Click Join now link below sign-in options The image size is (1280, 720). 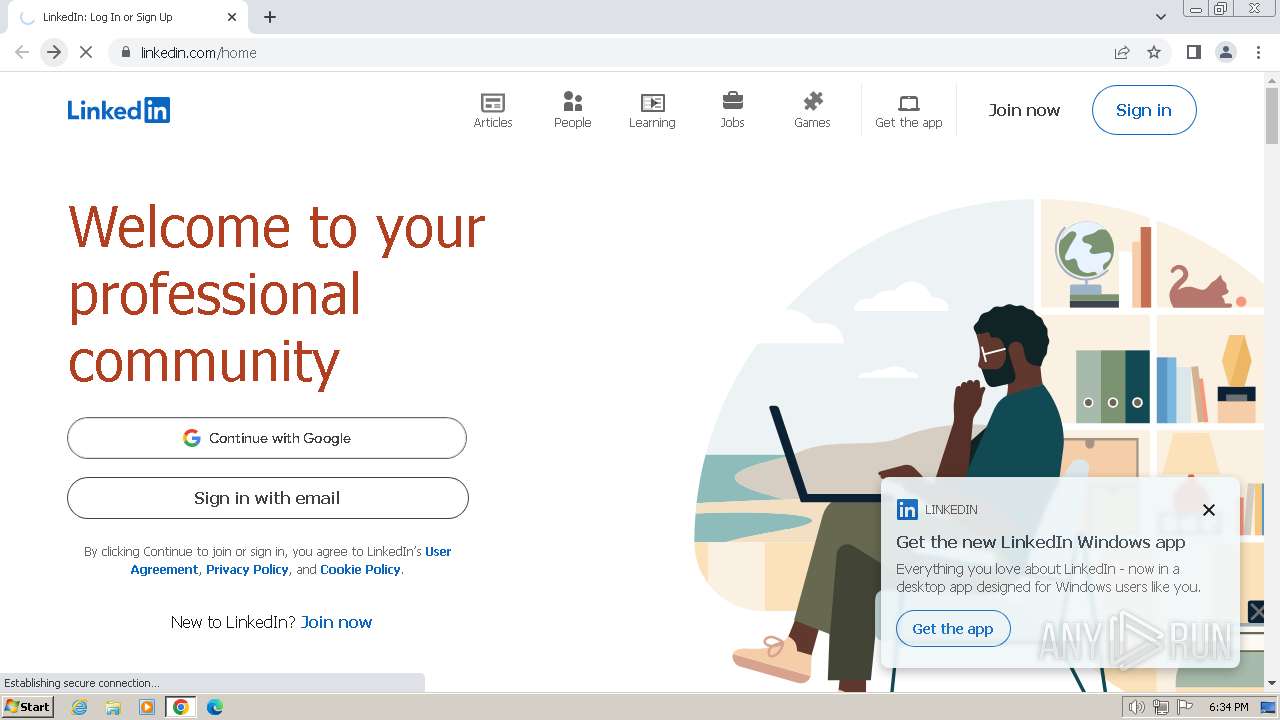pyautogui.click(x=336, y=622)
